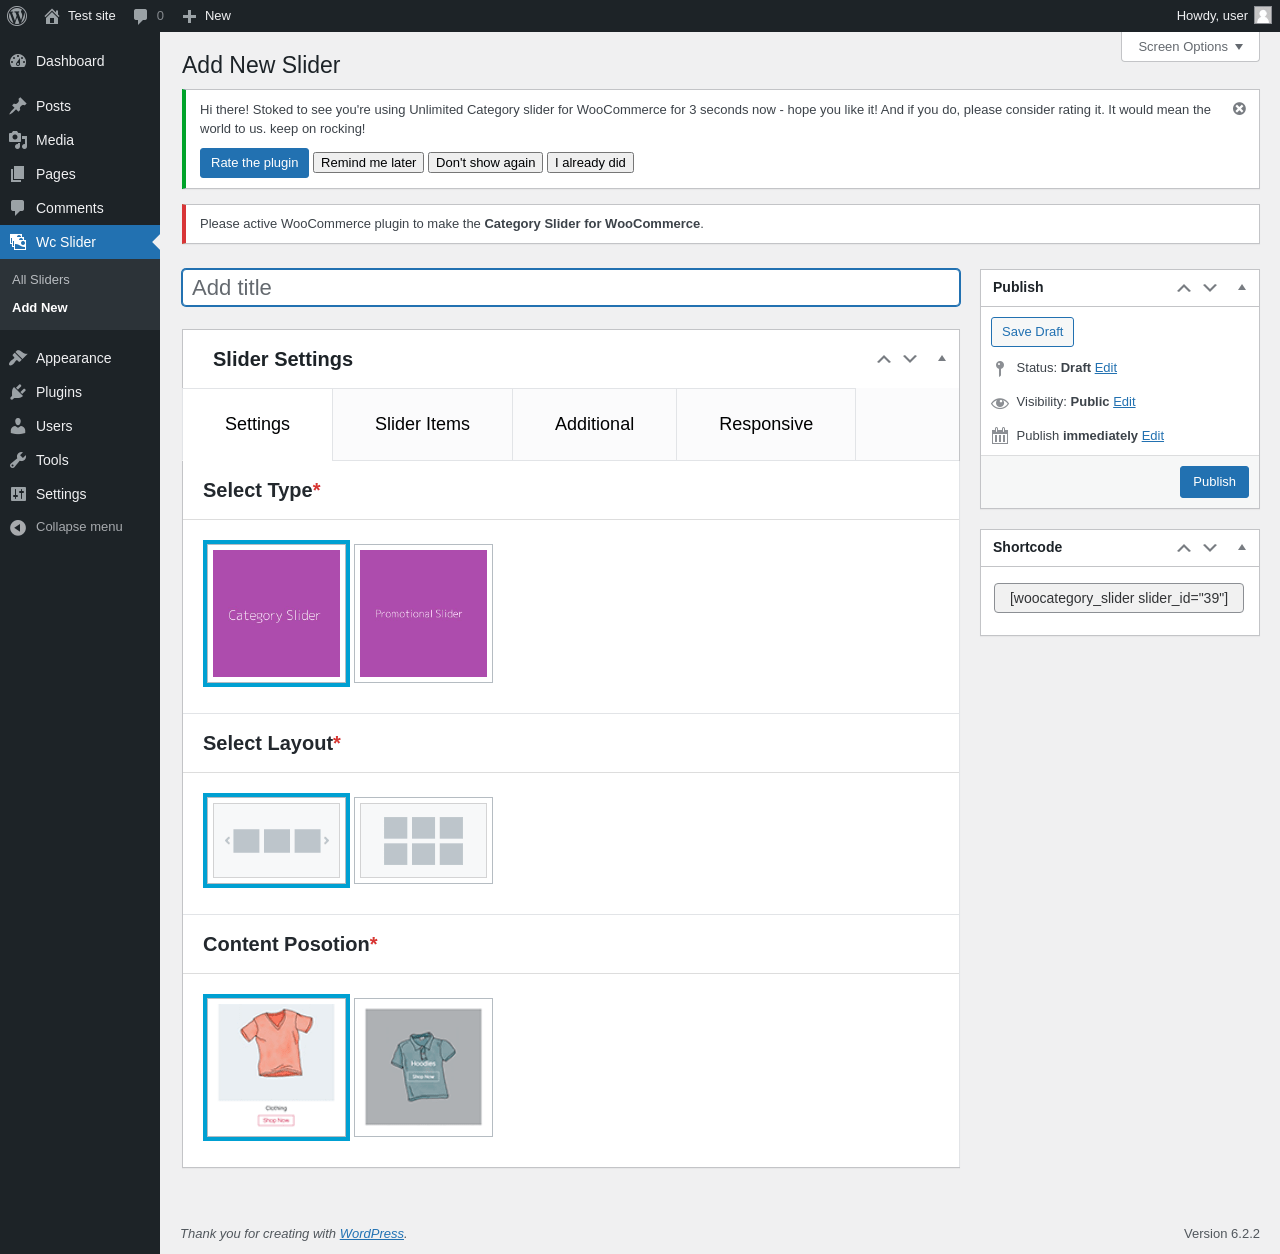Image resolution: width=1280 pixels, height=1254 pixels.
Task: Open the user avatar in admin bar
Action: [1263, 15]
